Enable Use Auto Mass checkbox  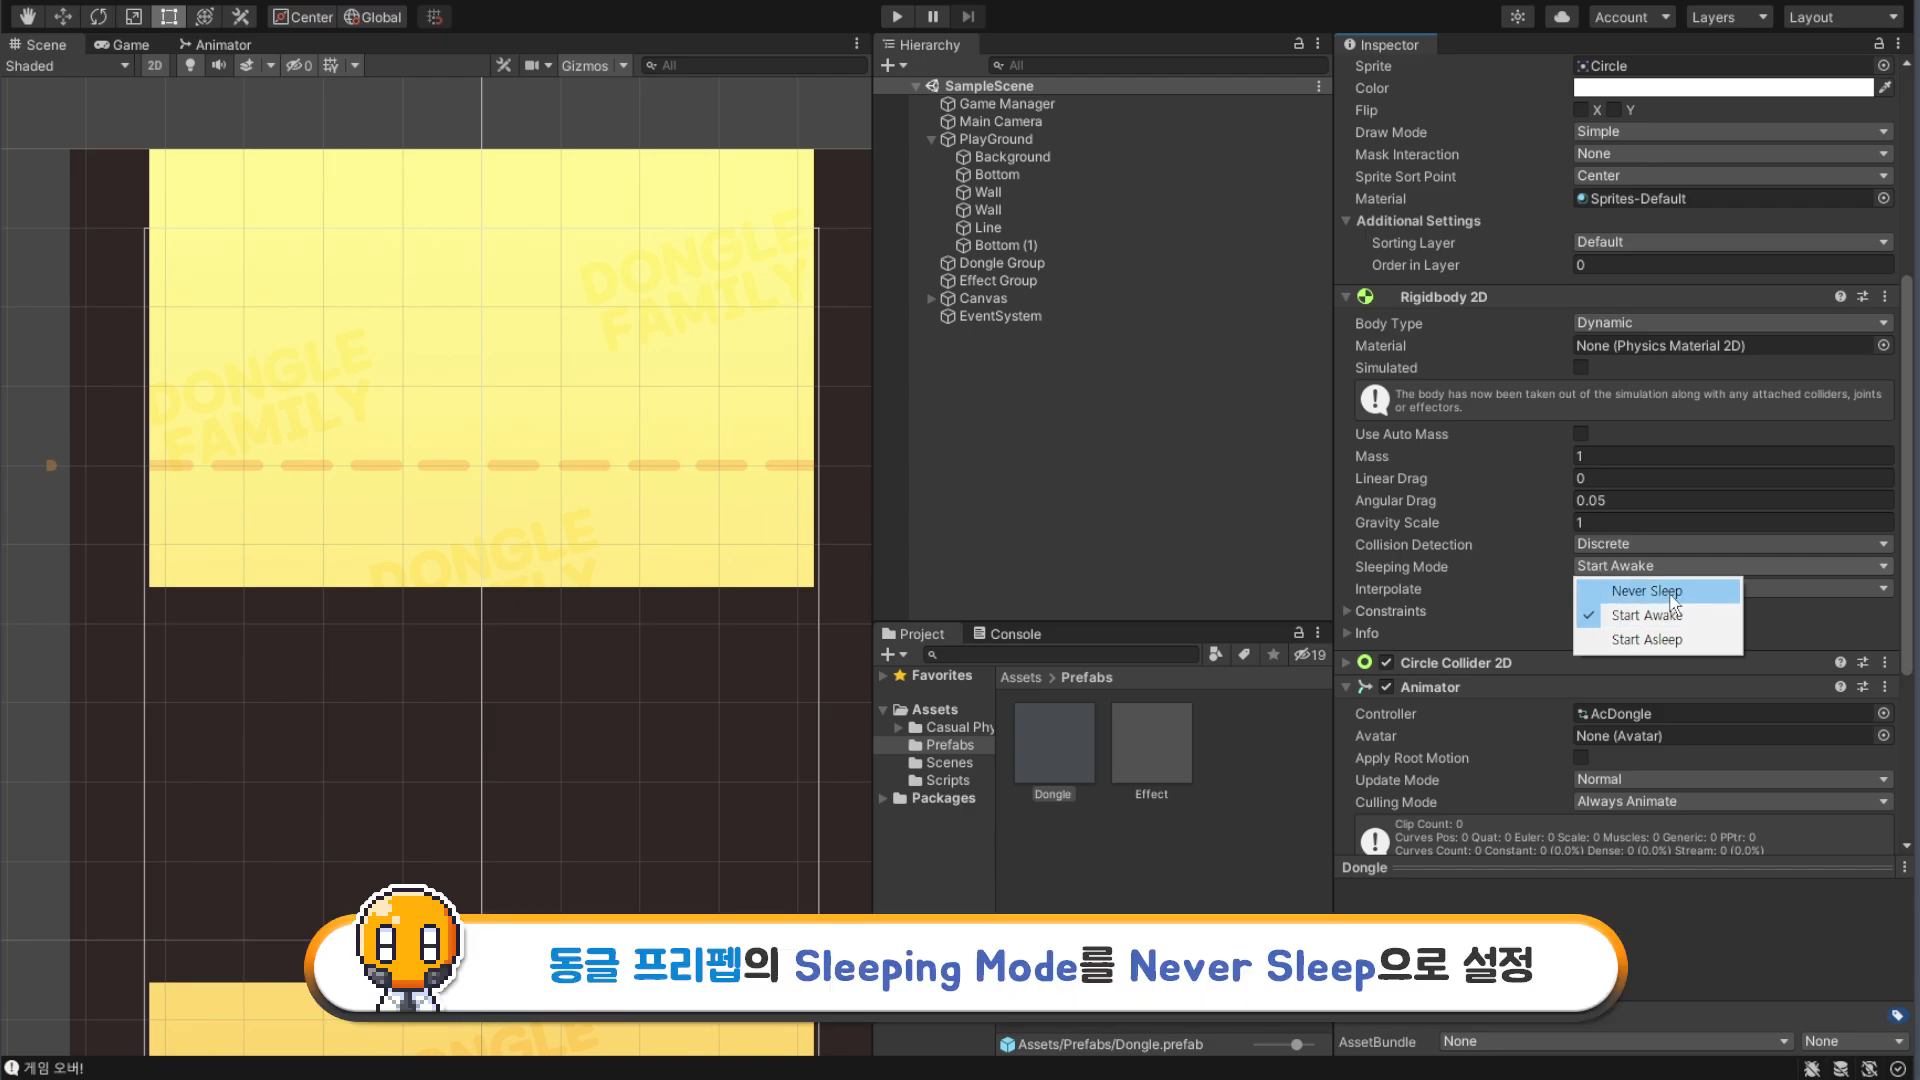[1581, 434]
